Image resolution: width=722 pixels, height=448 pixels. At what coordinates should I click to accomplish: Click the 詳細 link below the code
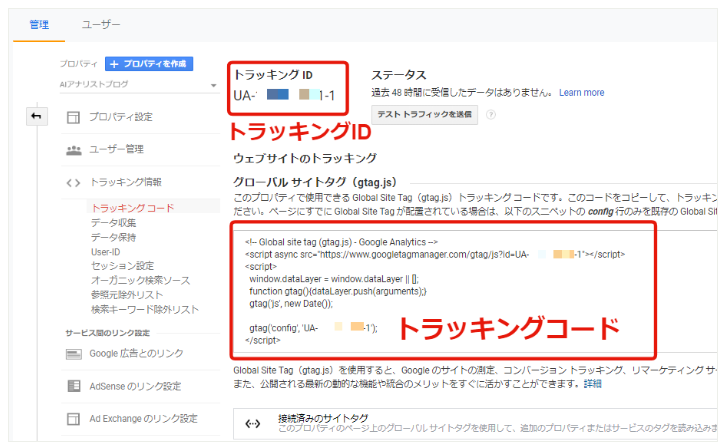(593, 384)
